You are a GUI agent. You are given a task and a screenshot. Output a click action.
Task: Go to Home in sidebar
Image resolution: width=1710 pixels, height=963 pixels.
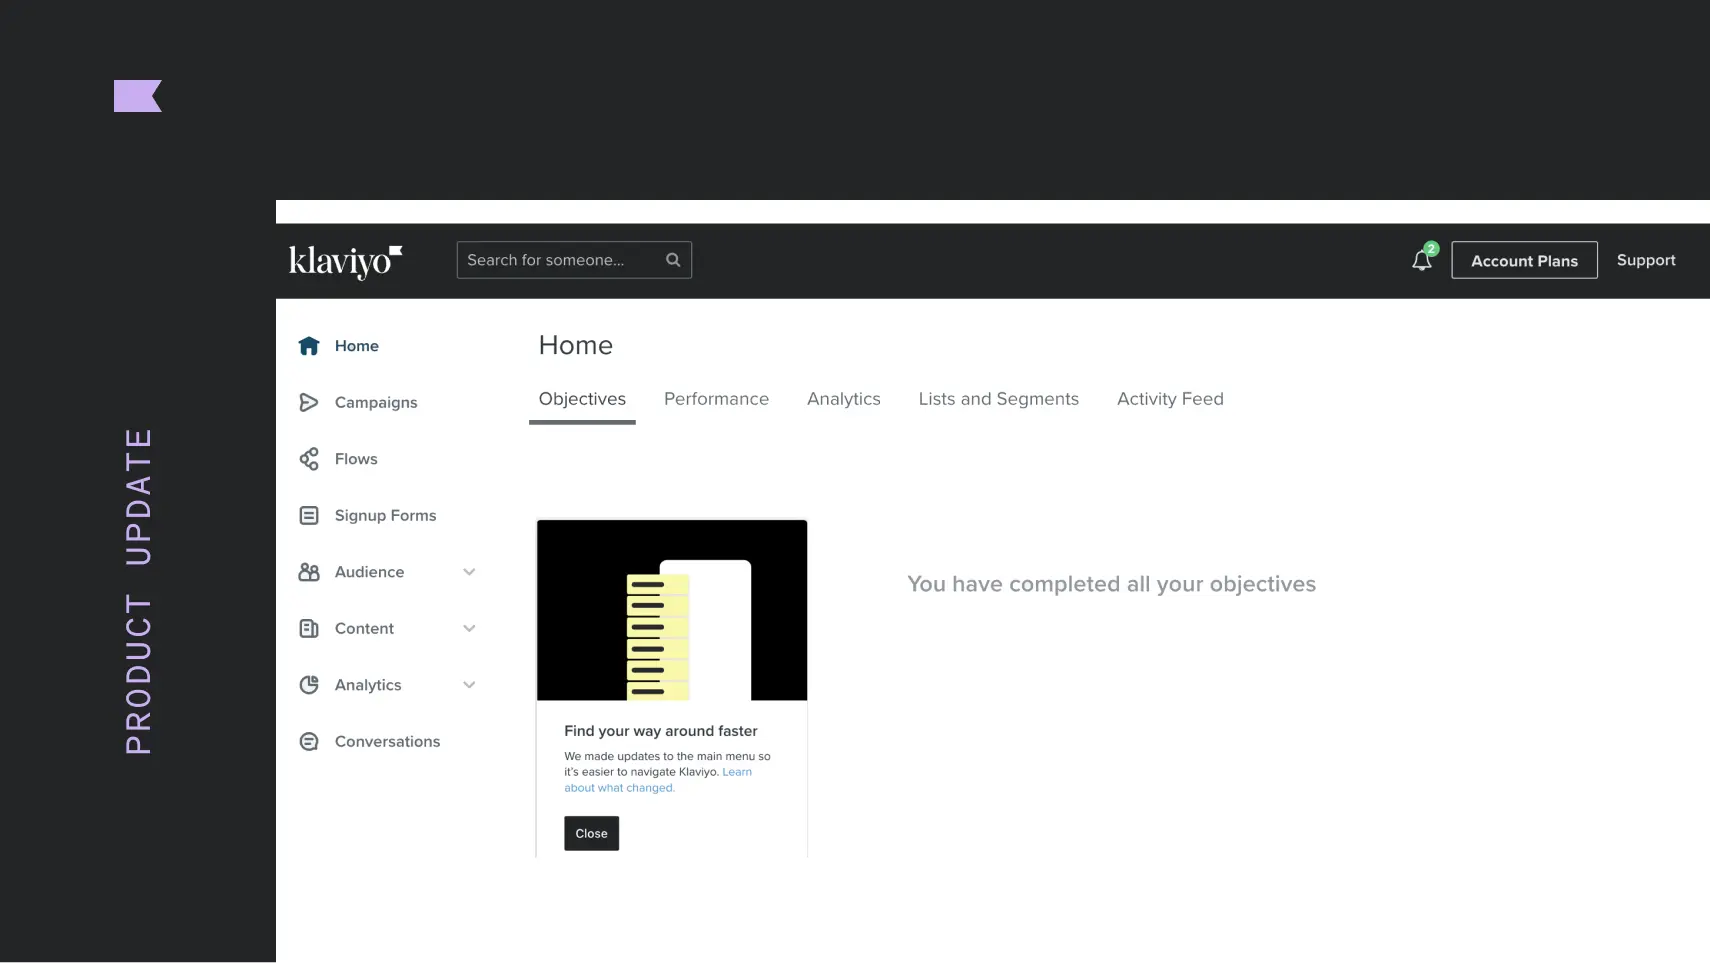(357, 346)
